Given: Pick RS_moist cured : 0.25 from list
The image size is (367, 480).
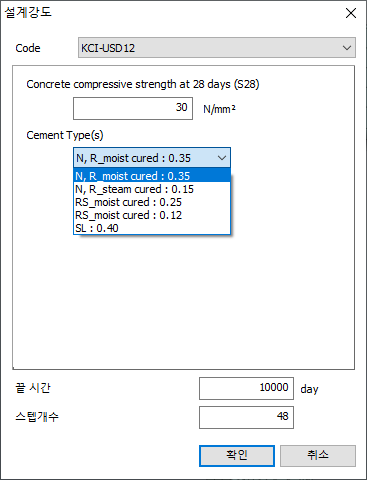Looking at the screenshot, I should 152,202.
